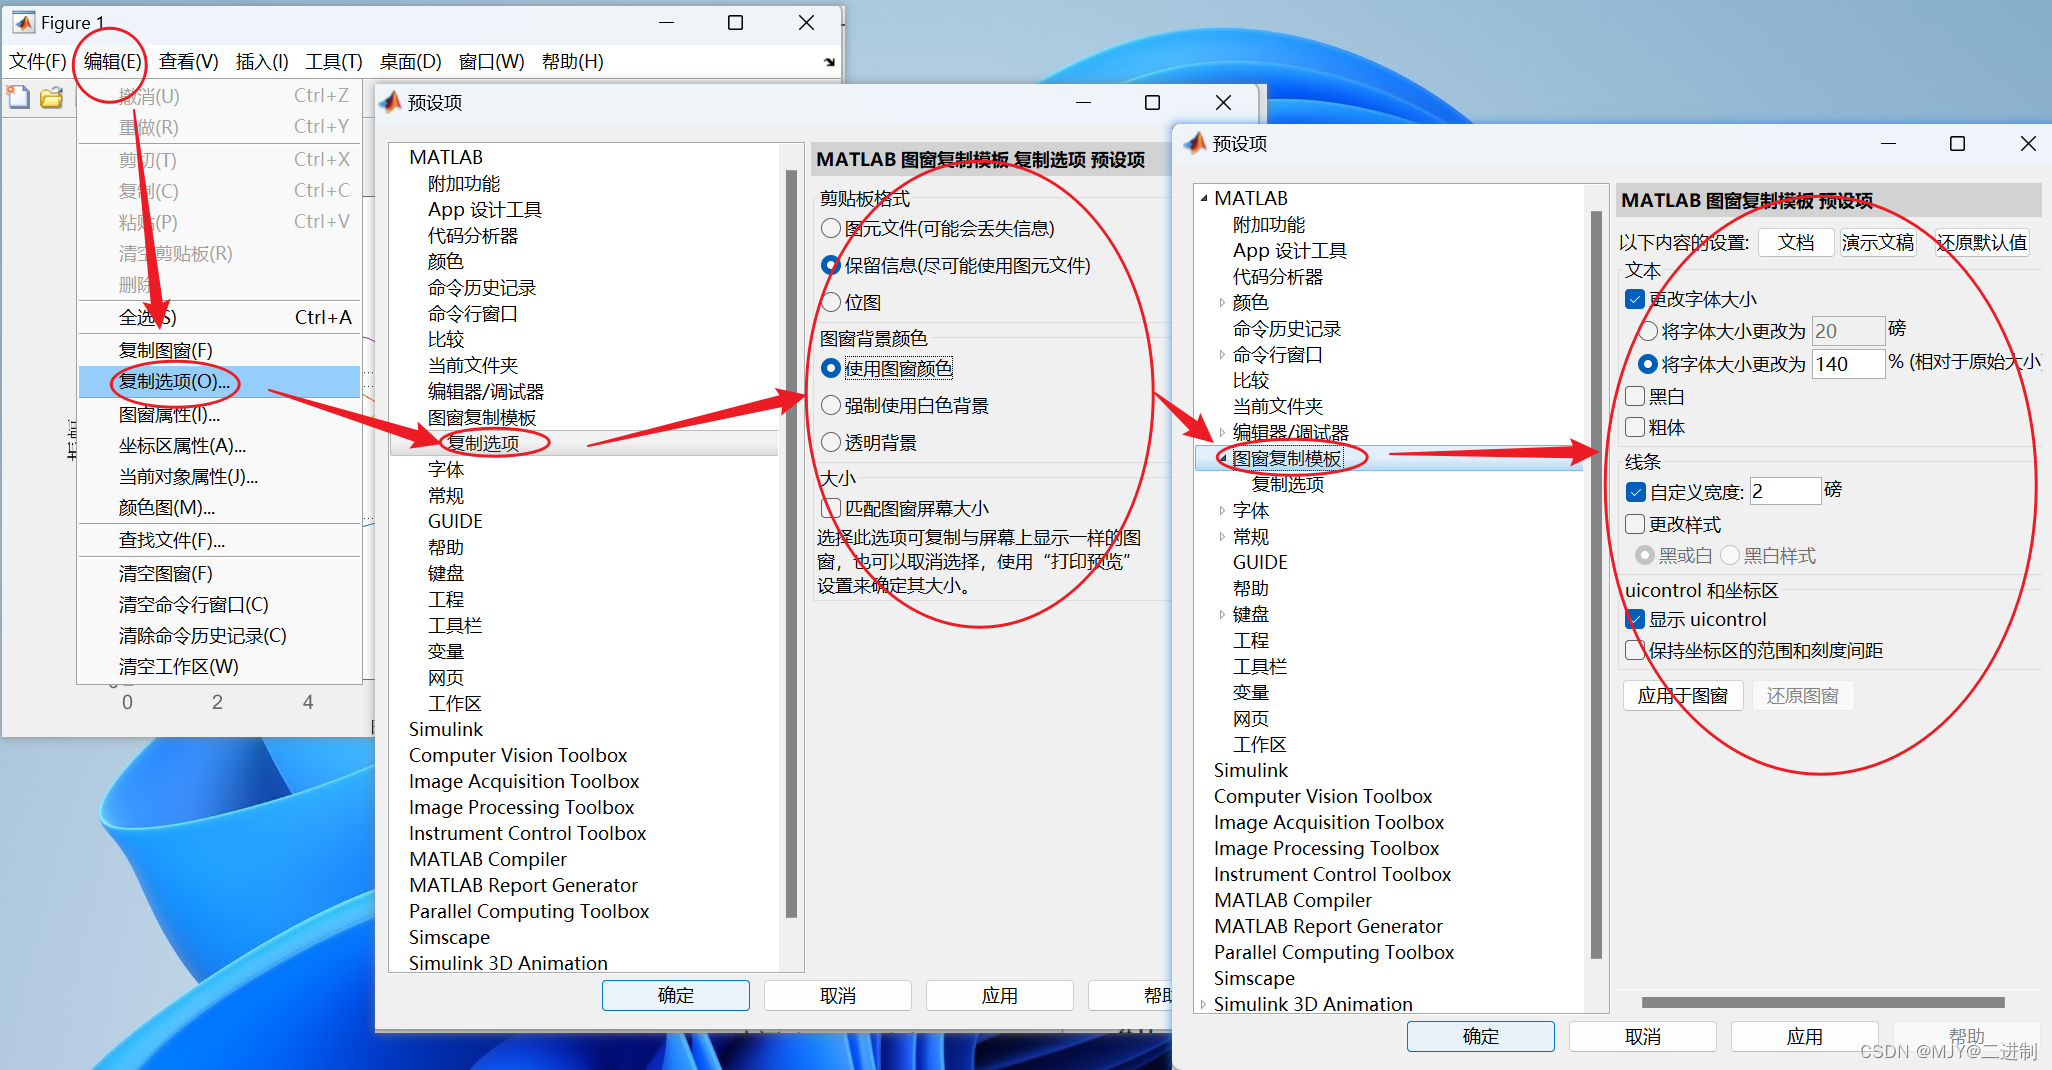Screen dimensions: 2052x1070
Task: Select Image Processing Toolbox in middle dialog tree
Action: (521, 807)
